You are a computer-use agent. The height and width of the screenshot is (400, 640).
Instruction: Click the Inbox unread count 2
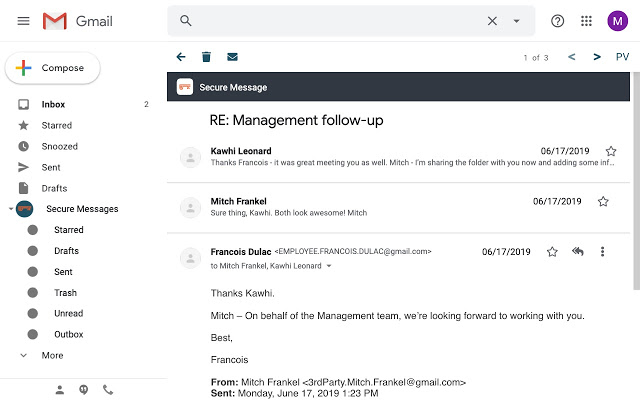coord(146,104)
